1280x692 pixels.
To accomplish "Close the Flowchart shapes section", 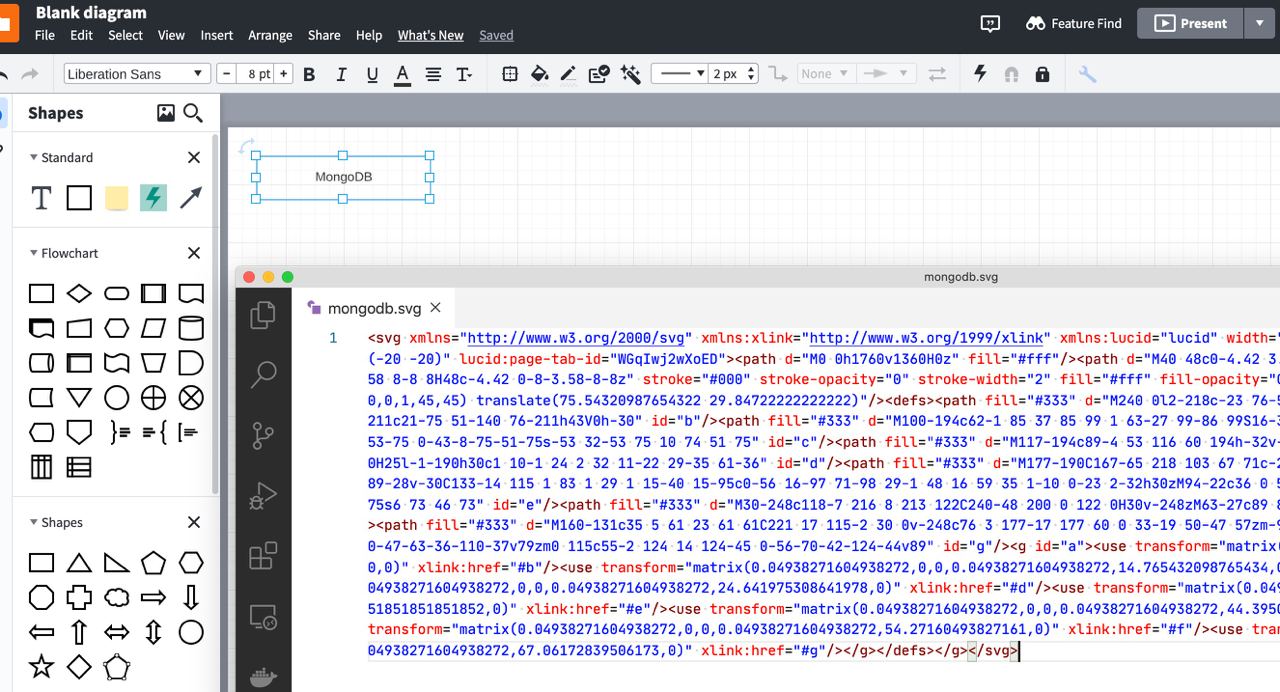I will point(194,253).
